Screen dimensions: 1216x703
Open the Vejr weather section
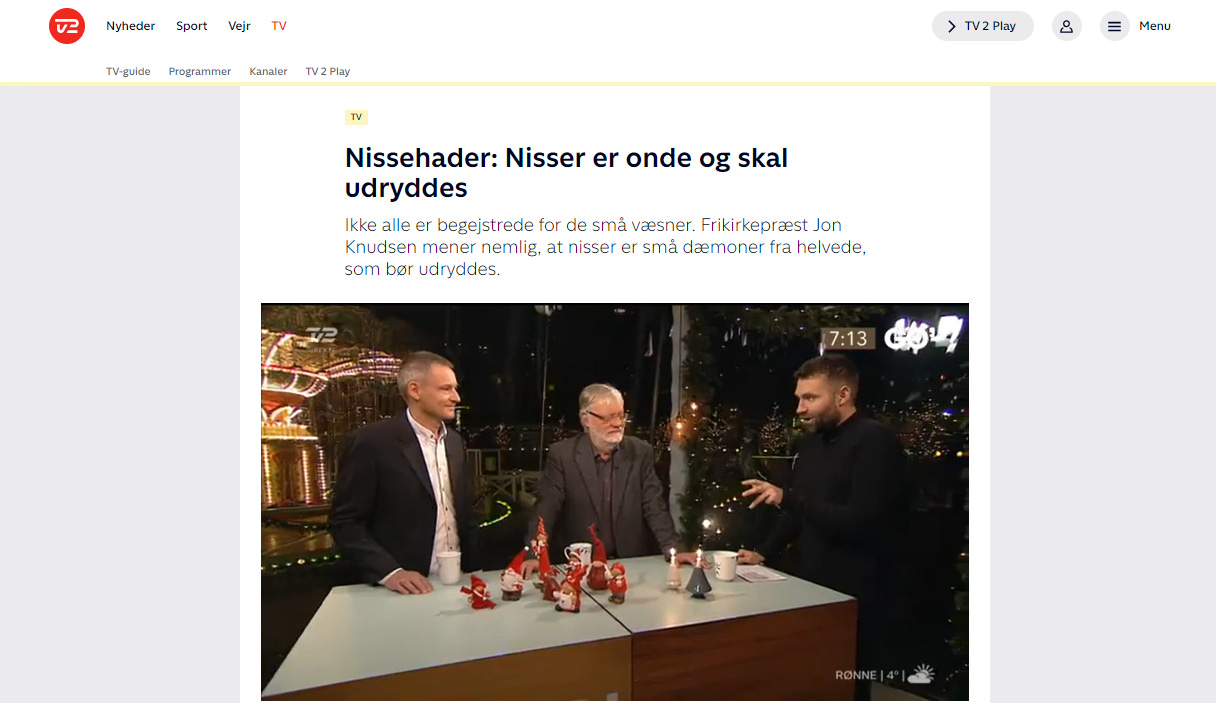(239, 26)
